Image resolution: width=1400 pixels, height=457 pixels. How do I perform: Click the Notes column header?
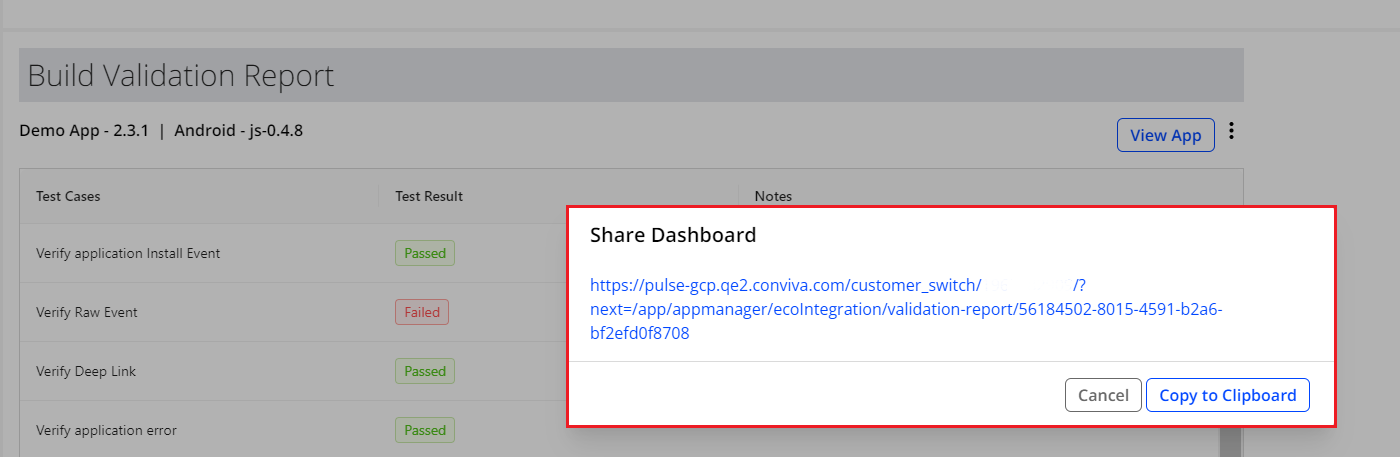tap(773, 196)
